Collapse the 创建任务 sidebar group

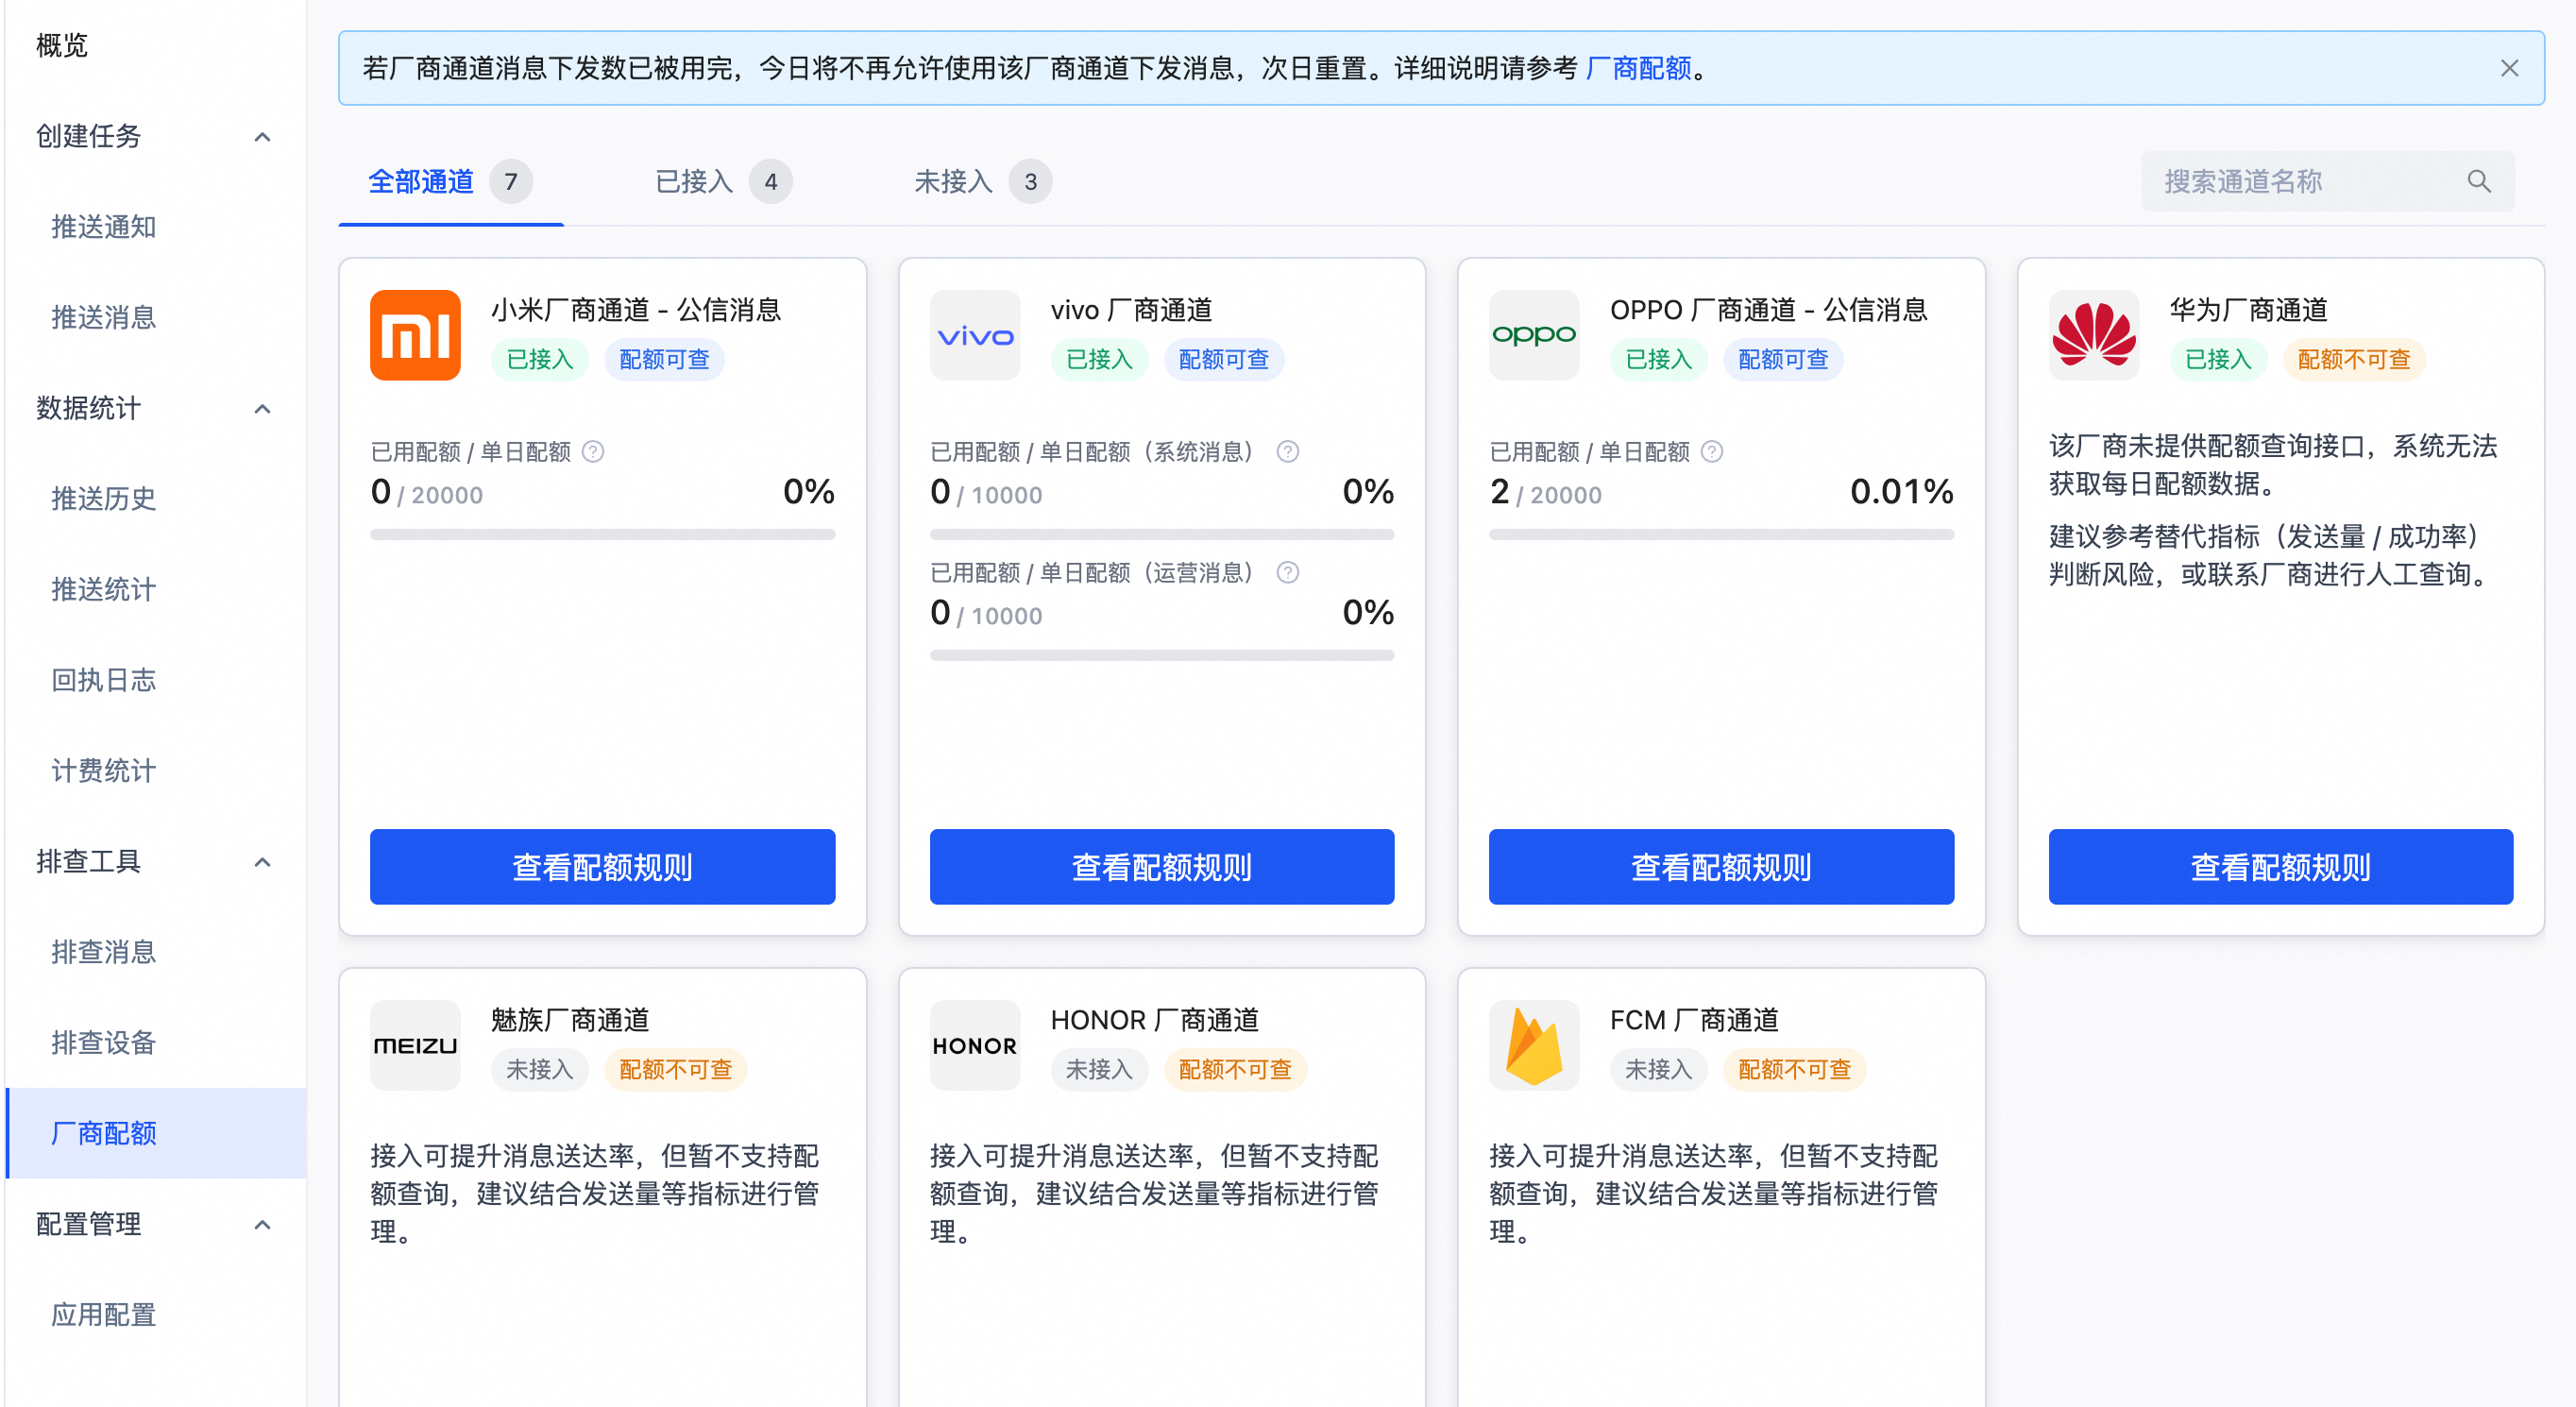tap(262, 137)
